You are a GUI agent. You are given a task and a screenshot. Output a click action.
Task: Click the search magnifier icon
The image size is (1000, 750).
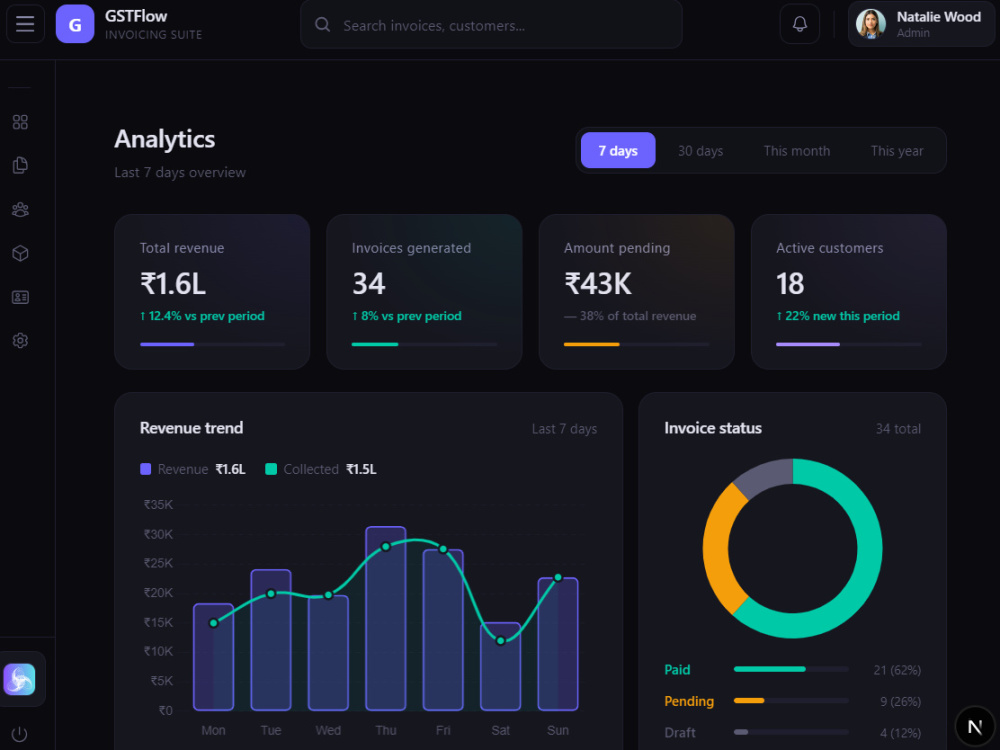(x=323, y=25)
